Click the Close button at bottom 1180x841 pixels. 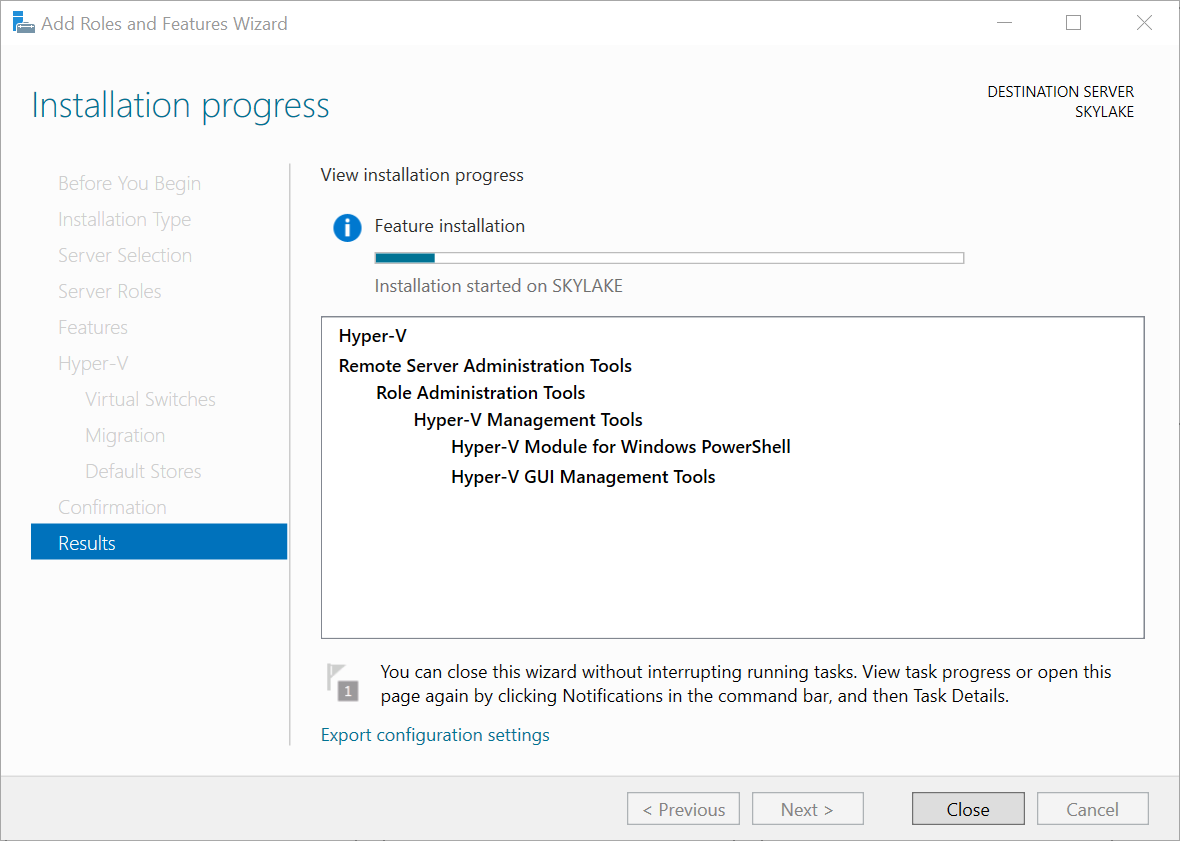pos(968,809)
